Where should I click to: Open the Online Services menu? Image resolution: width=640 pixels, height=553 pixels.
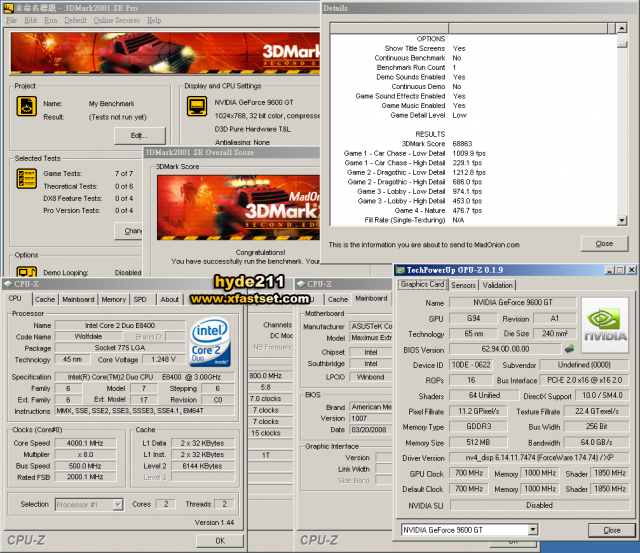[117, 20]
